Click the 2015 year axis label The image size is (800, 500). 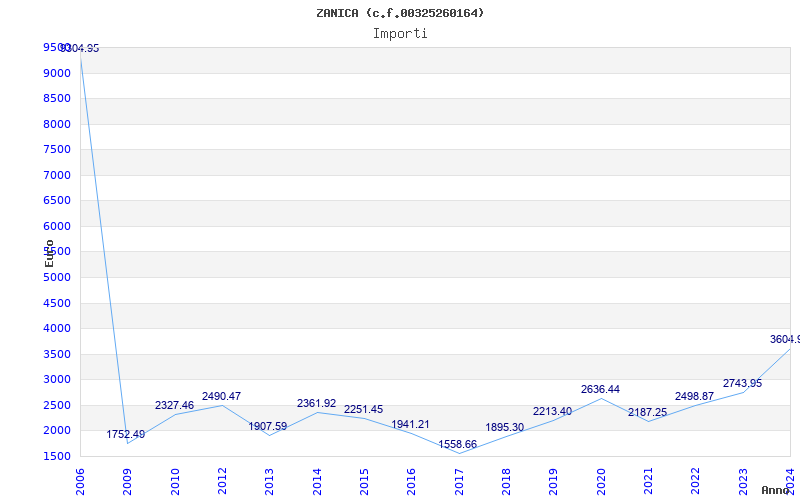coord(364,482)
